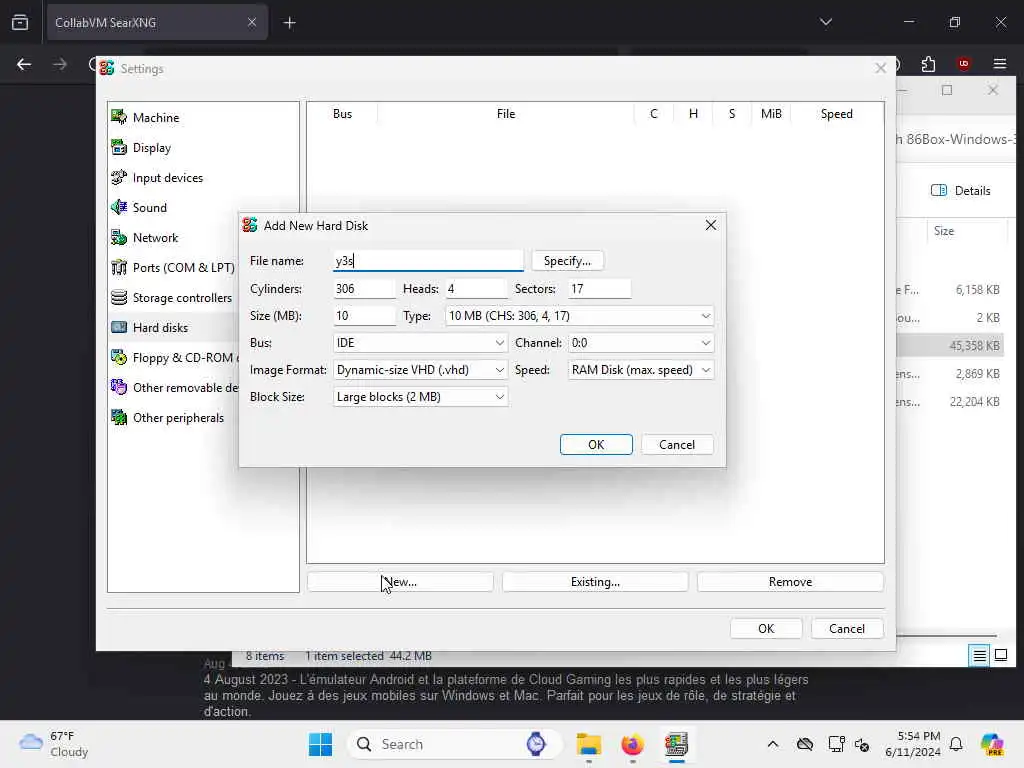
Task: Open the browser extensions puzzle icon
Action: pyautogui.click(x=928, y=64)
